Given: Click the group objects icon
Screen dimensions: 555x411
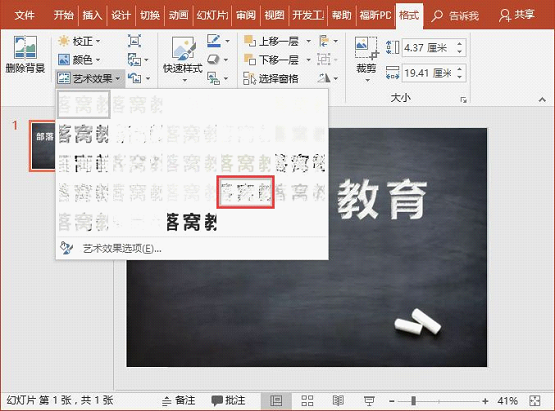Looking at the screenshot, I should [323, 59].
